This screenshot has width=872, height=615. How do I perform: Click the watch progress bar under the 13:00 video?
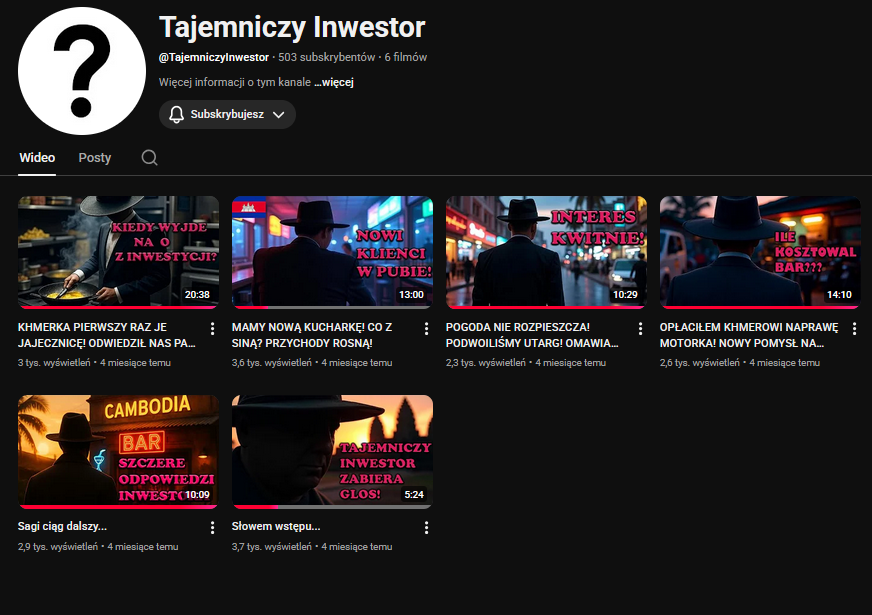(x=333, y=307)
